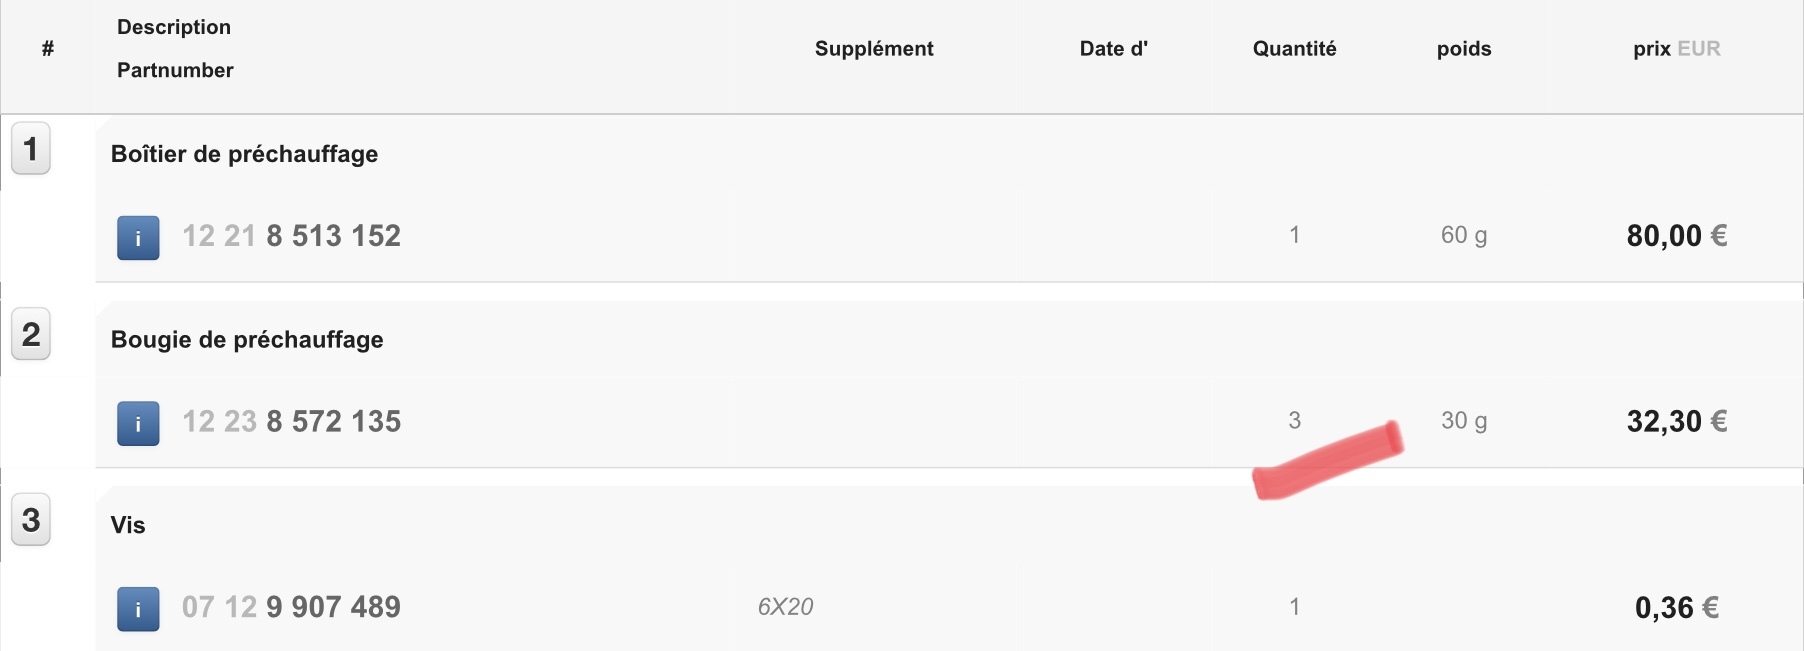Viewport: 1804px width, 651px height.
Task: Click the Quantité column header
Action: tap(1294, 49)
